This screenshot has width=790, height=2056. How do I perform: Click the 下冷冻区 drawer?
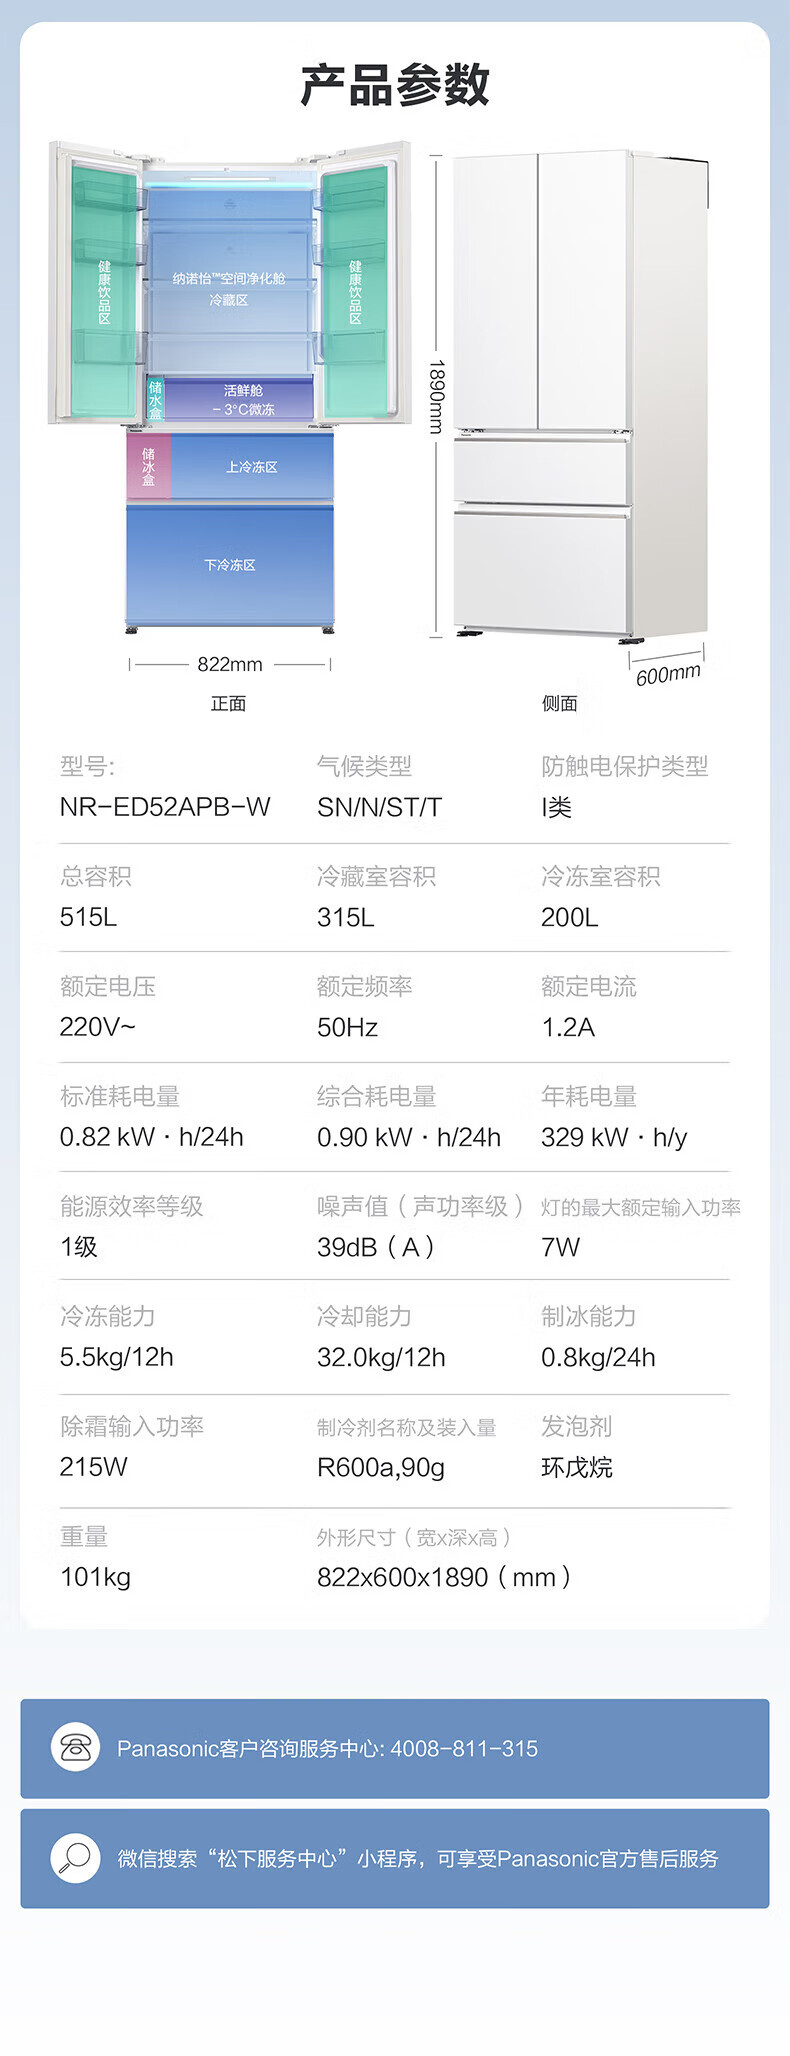coord(230,565)
